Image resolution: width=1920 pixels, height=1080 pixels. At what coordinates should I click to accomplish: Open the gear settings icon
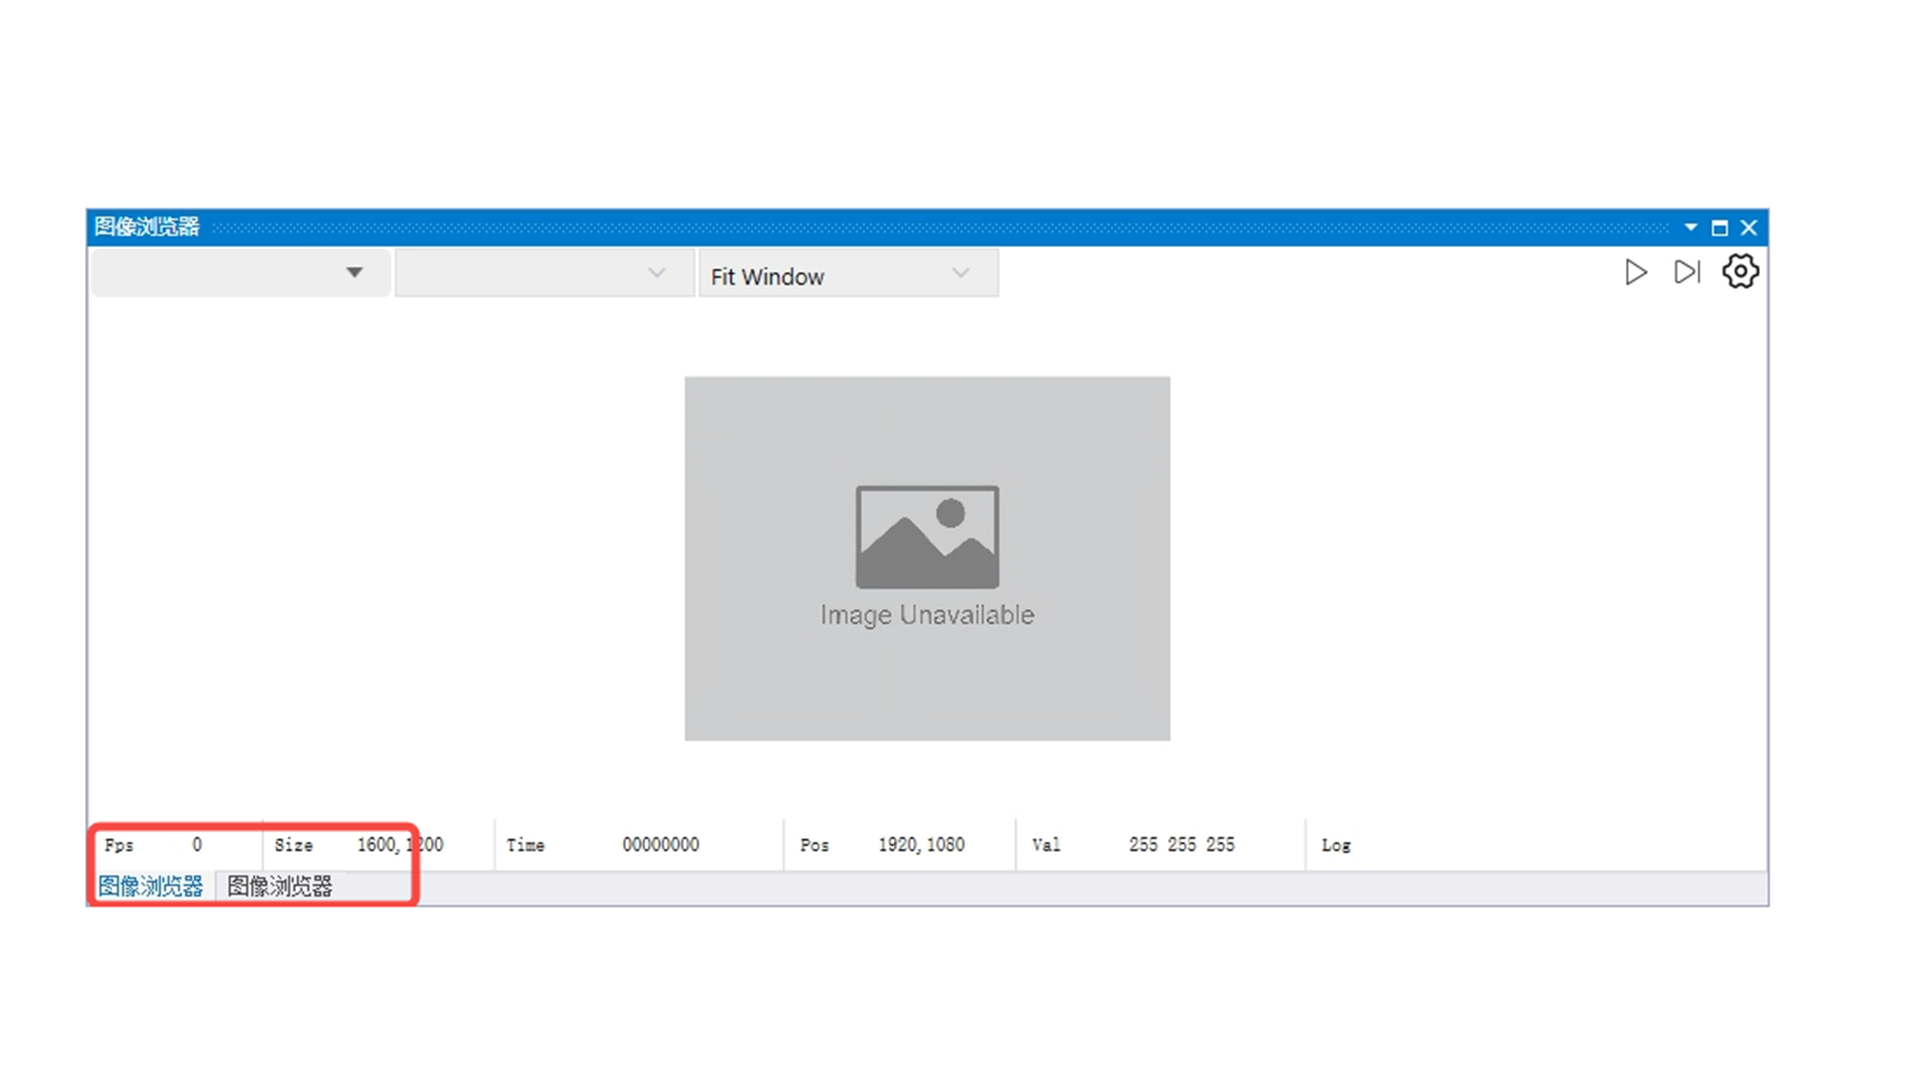pyautogui.click(x=1740, y=271)
